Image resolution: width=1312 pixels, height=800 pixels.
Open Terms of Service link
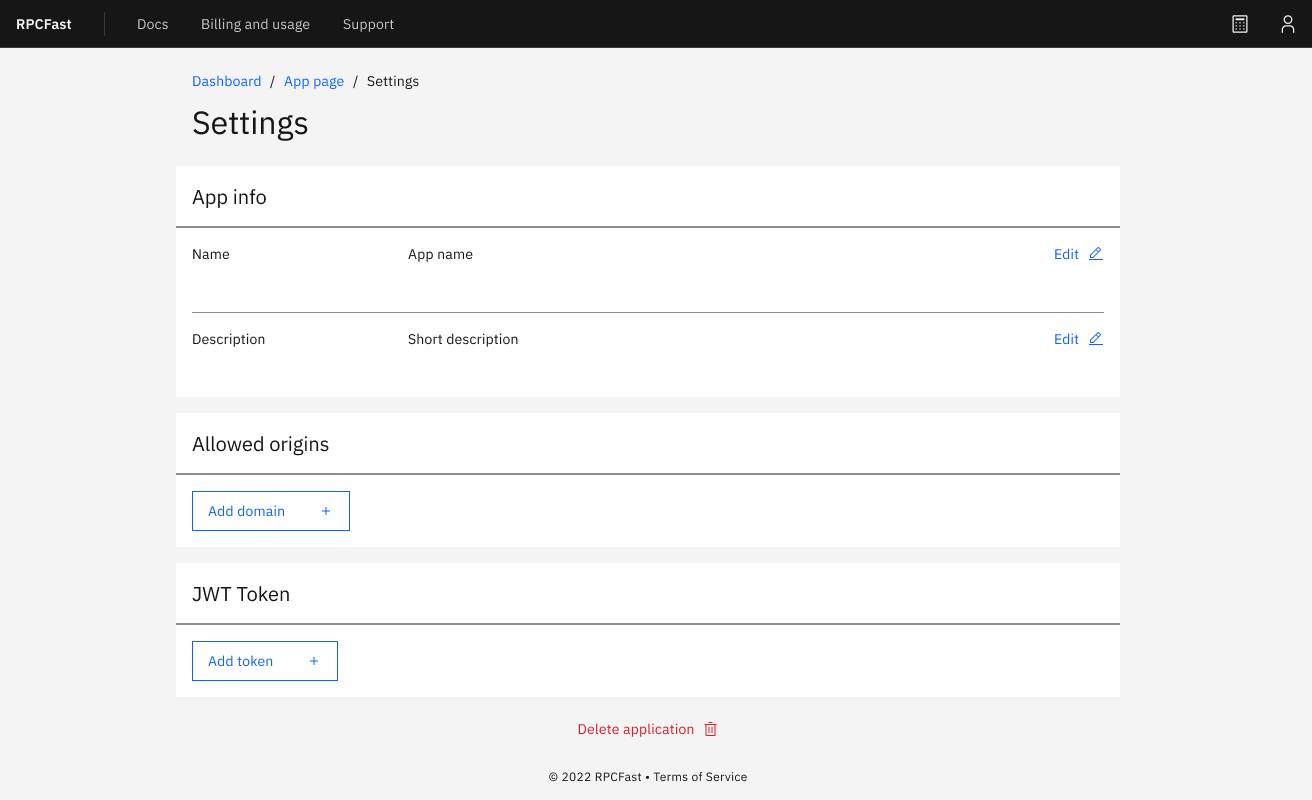tap(700, 777)
